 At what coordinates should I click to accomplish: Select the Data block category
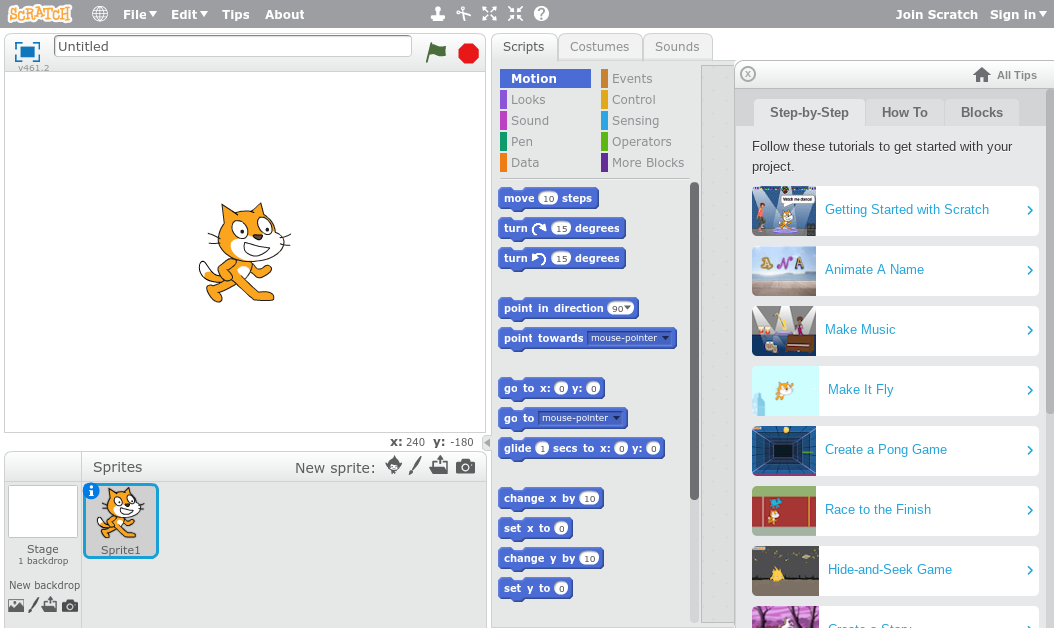[545, 162]
